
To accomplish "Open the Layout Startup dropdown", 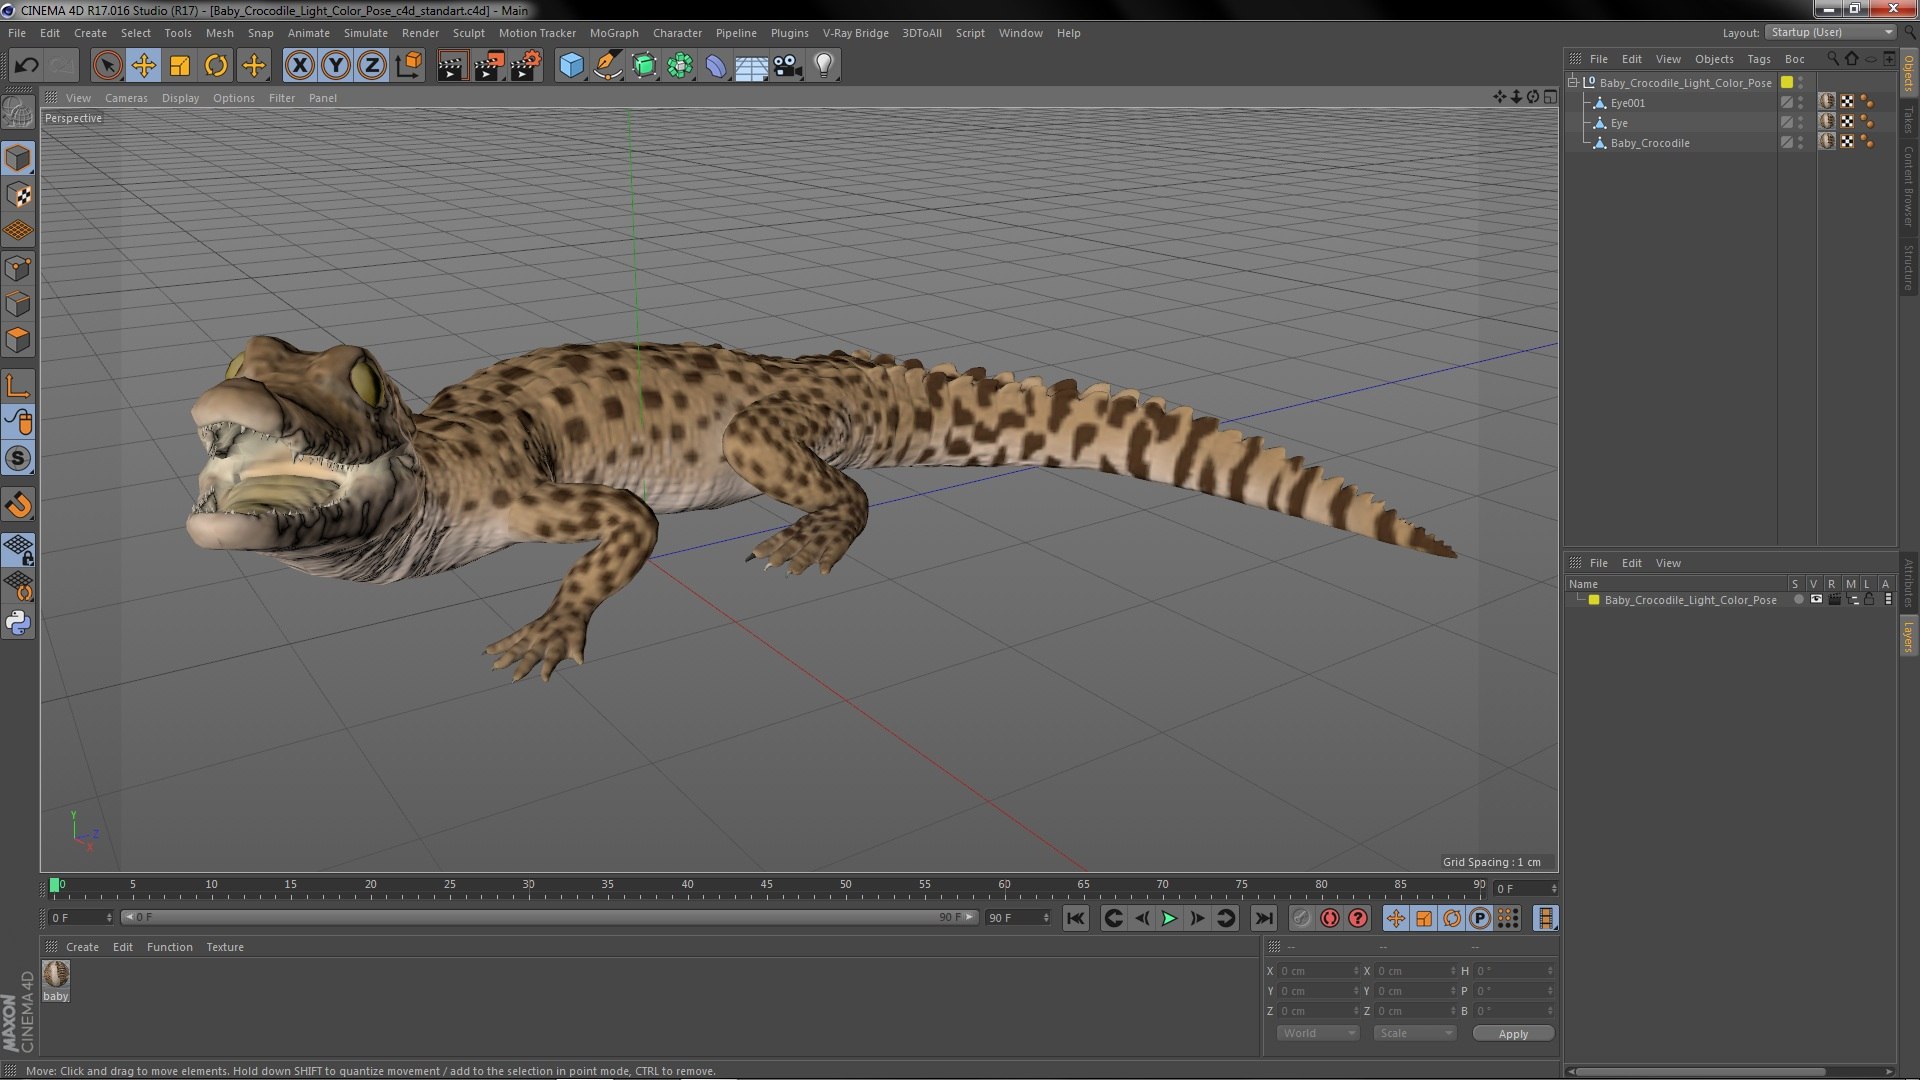I will [x=1831, y=32].
